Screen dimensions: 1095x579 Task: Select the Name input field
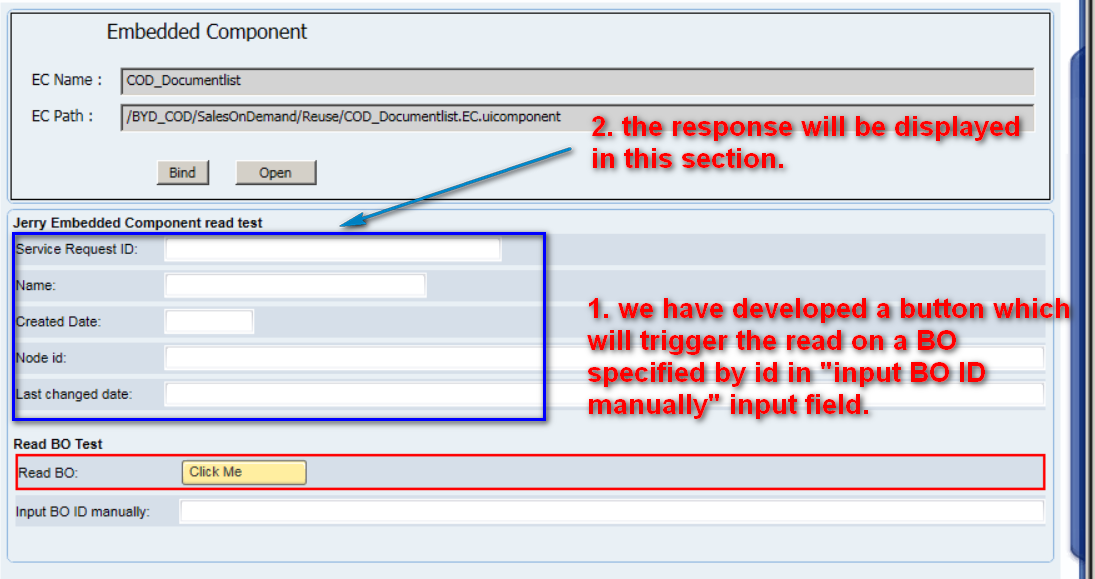[x=295, y=286]
